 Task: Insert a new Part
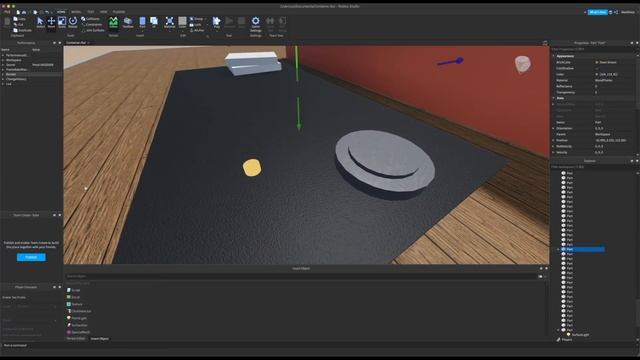coord(142,22)
